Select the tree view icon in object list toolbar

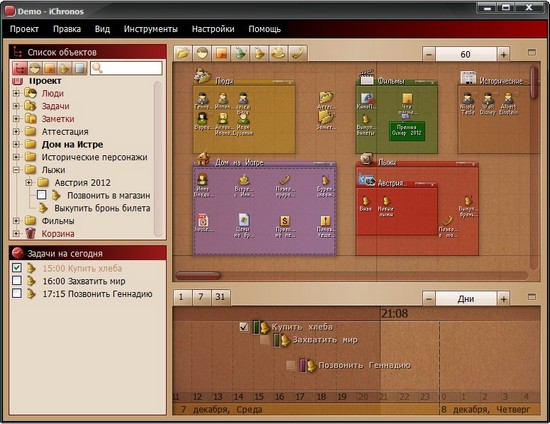(x=20, y=68)
